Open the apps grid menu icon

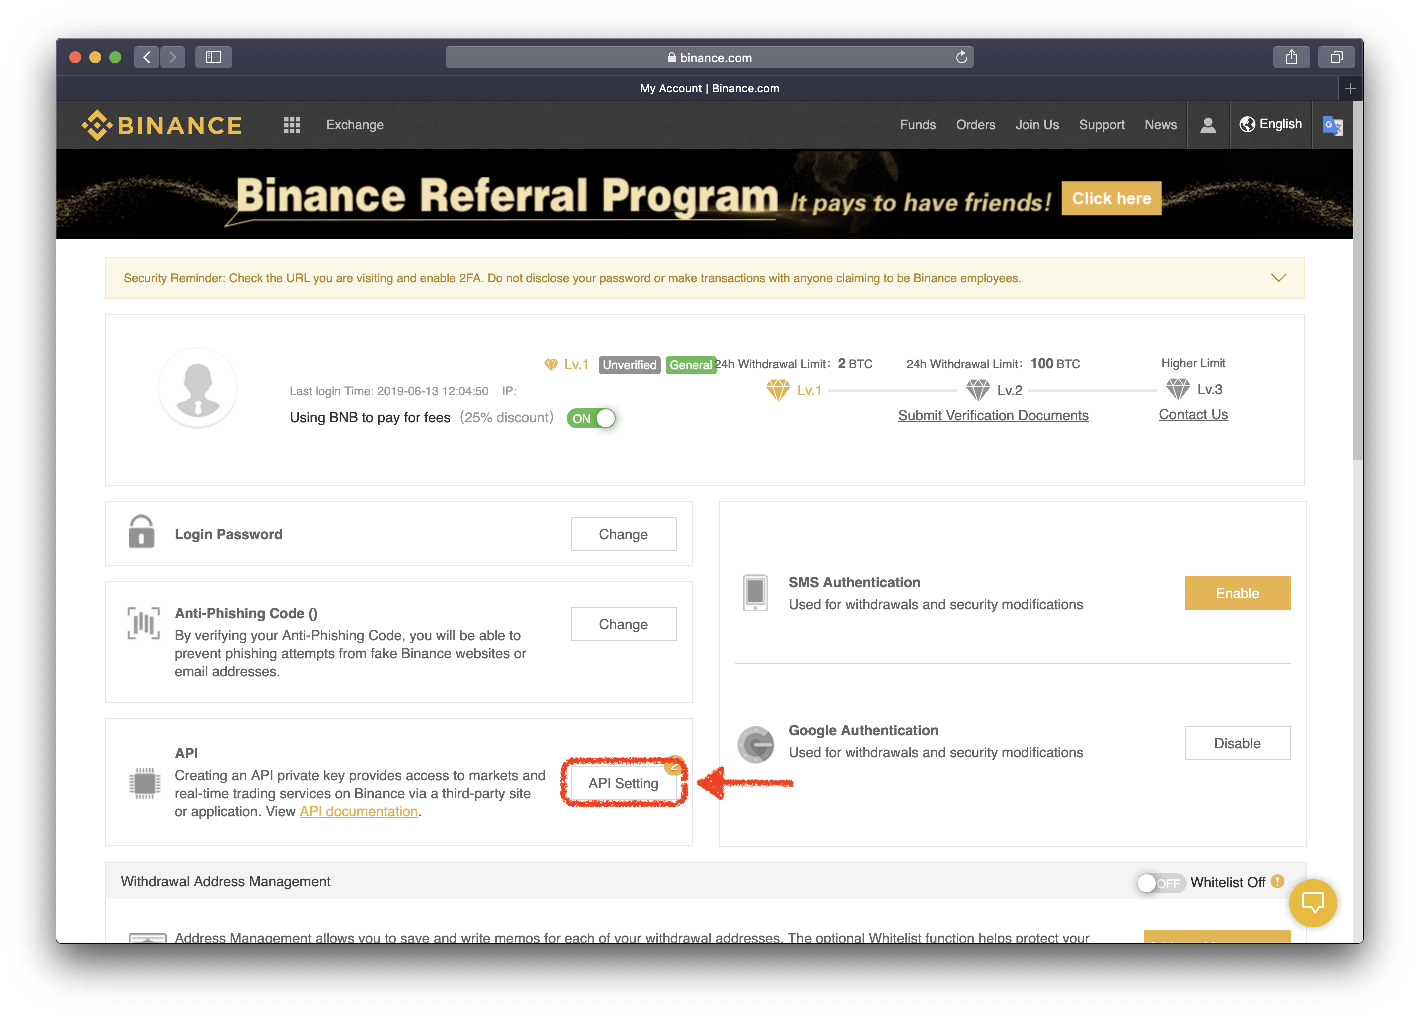coord(292,125)
